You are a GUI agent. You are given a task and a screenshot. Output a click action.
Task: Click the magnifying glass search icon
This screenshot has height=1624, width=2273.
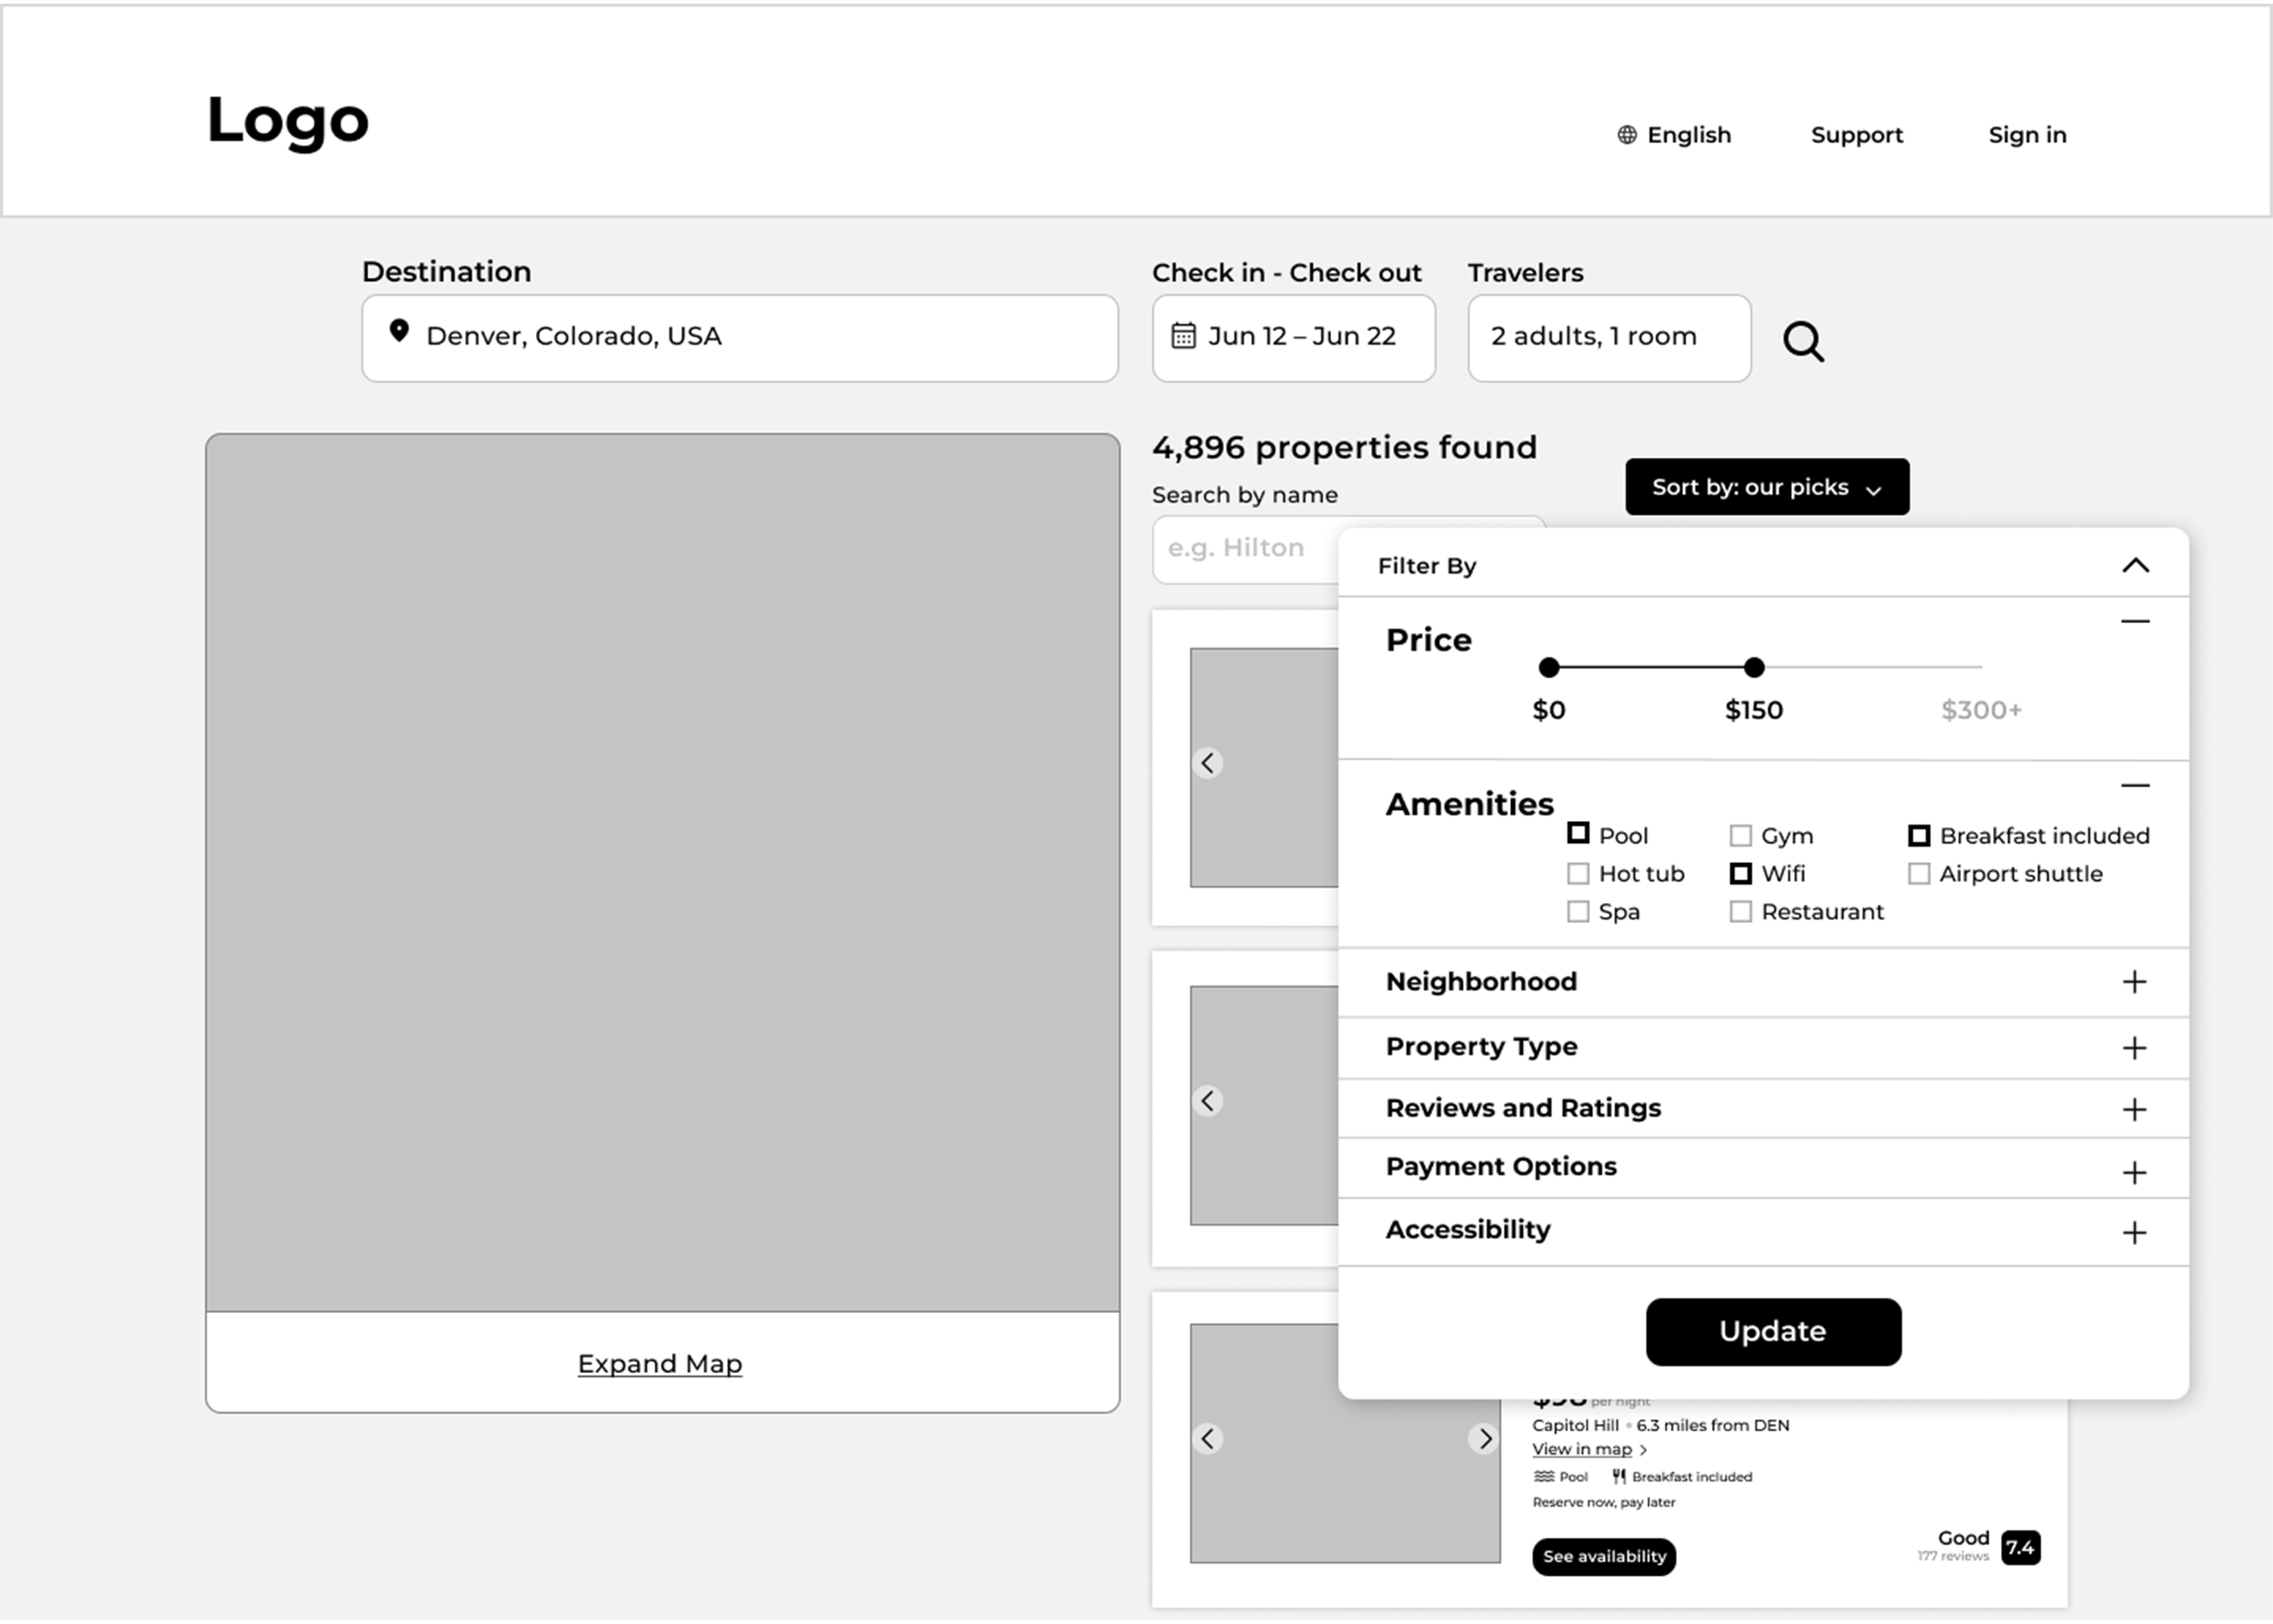click(x=1803, y=342)
